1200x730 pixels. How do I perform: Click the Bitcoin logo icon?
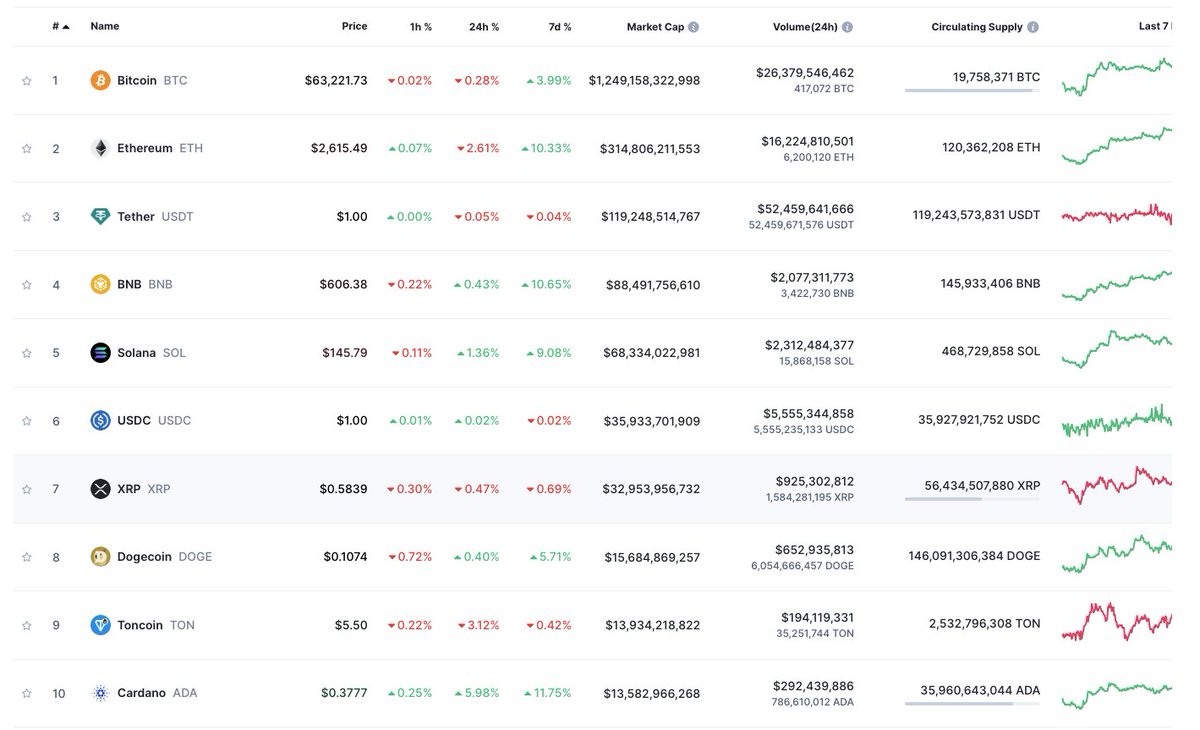tap(100, 80)
